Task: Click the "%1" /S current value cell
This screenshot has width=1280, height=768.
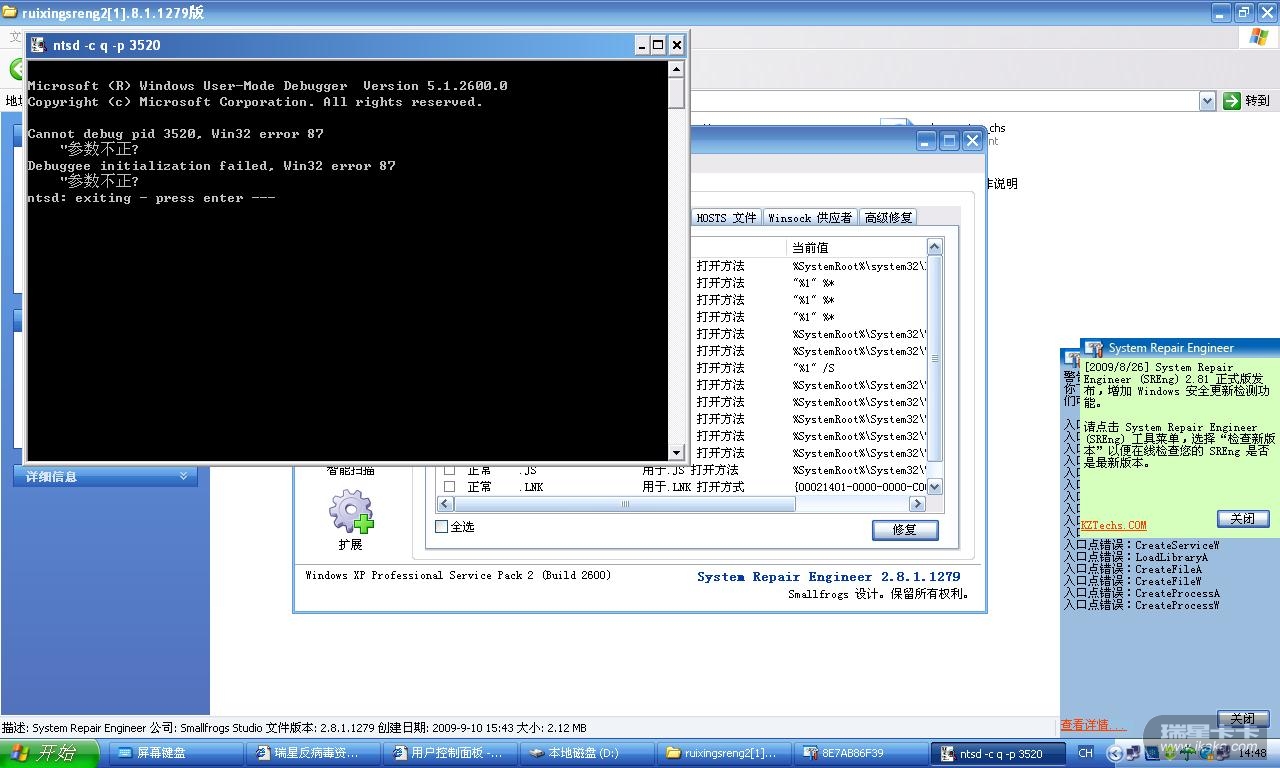Action: click(x=813, y=368)
